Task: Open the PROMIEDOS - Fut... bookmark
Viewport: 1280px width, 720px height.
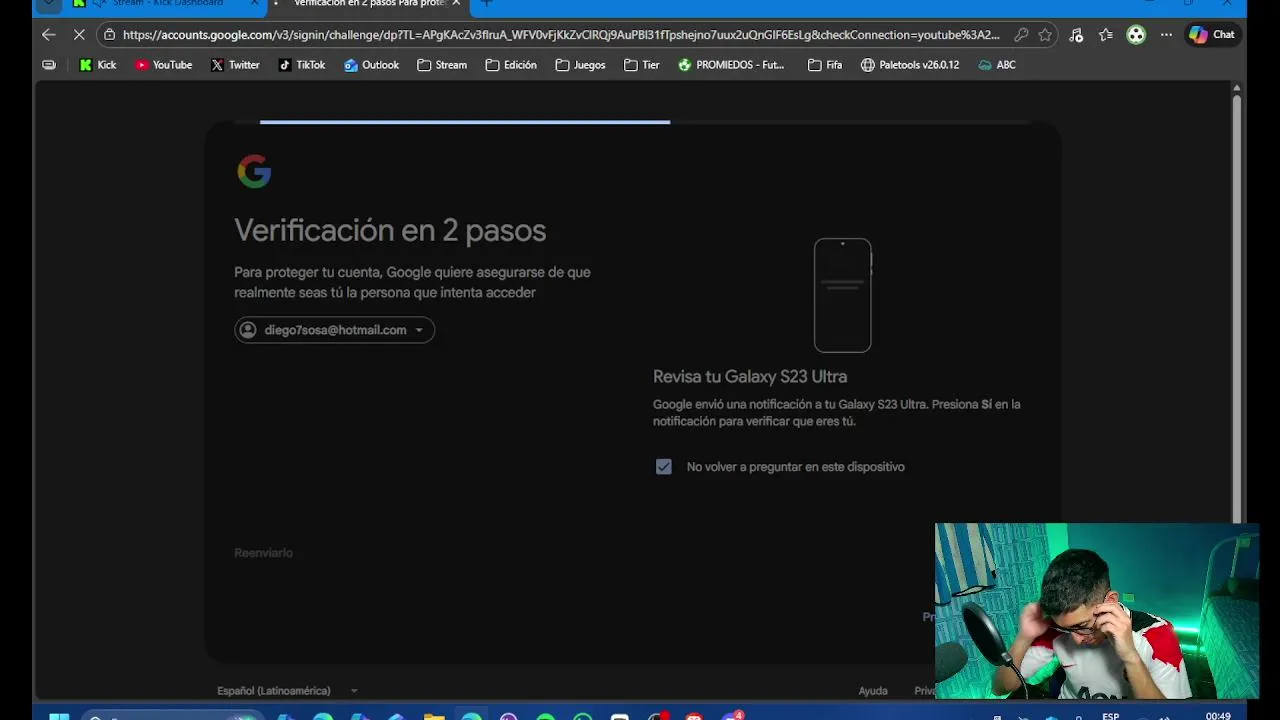Action: [x=731, y=65]
